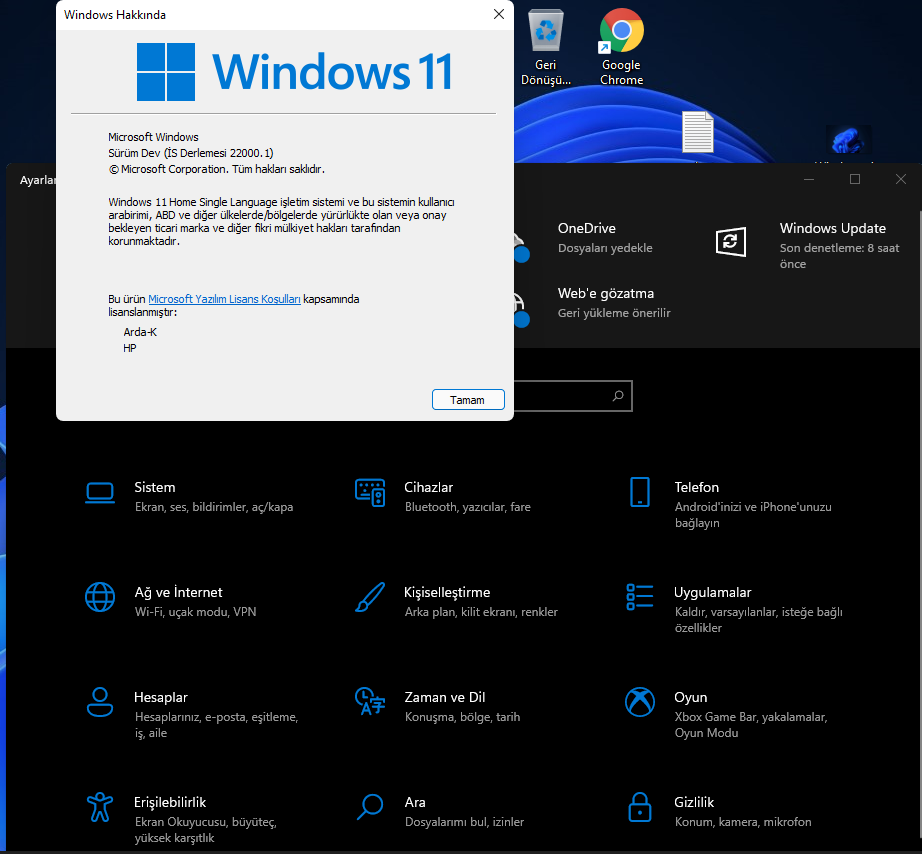Click 'Dosyalarımı bul, izinler' description
Viewport: 922px width, 854px height.
[x=464, y=822]
